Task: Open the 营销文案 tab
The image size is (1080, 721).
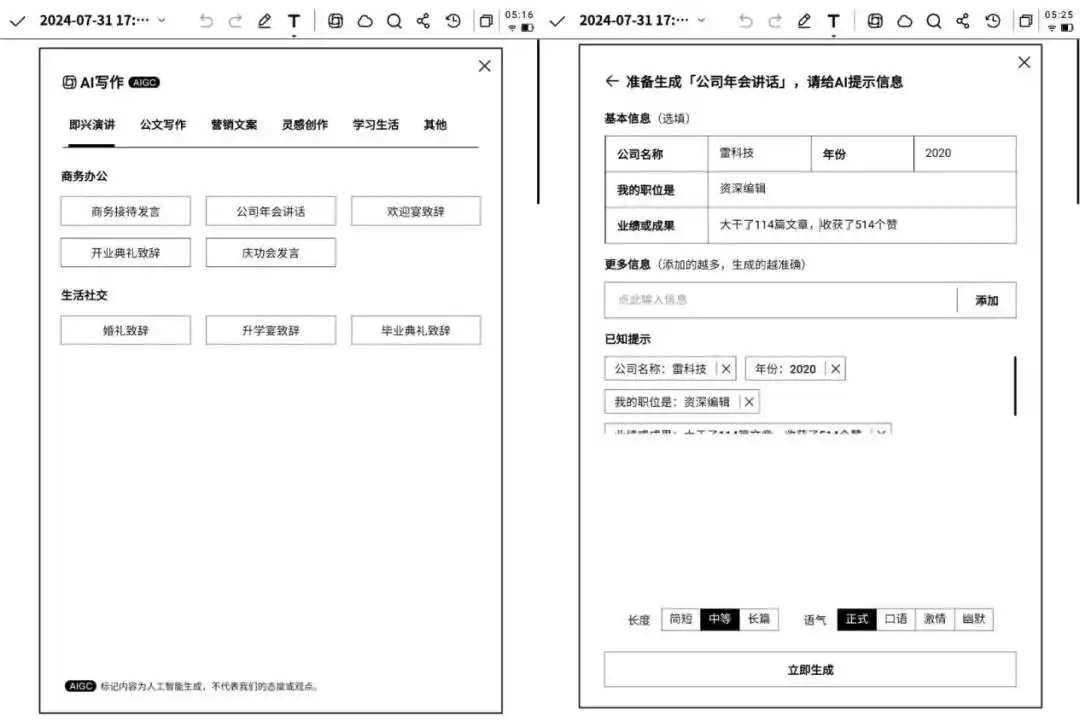Action: [x=234, y=125]
